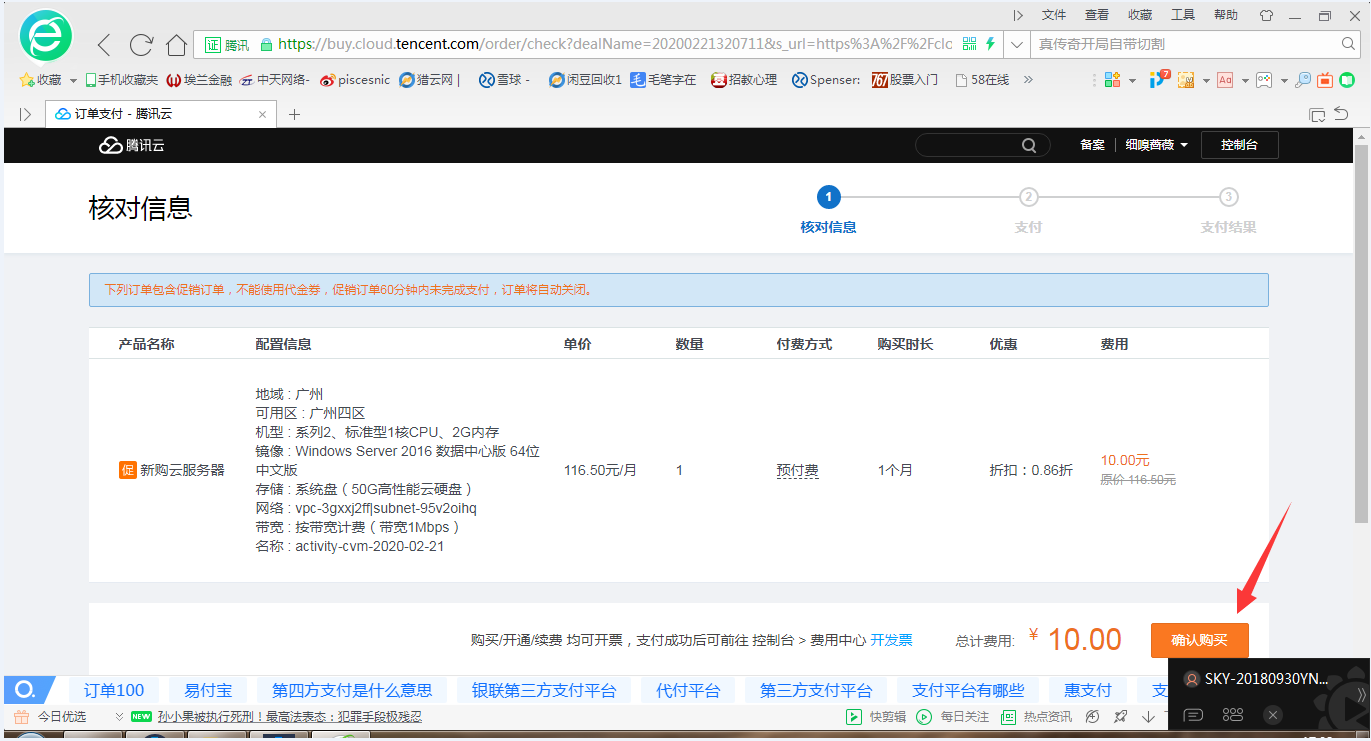Open the browser home page icon
Screen dimensions: 1371x741
(176, 44)
